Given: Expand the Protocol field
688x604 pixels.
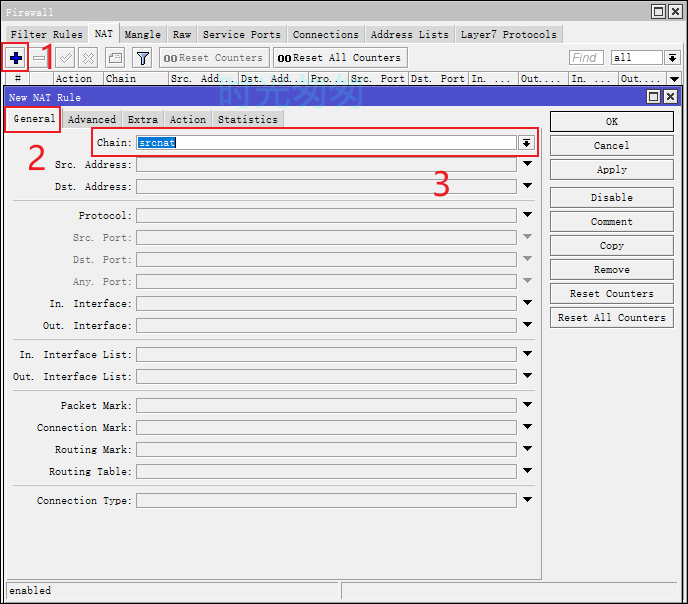Looking at the screenshot, I should tap(527, 214).
